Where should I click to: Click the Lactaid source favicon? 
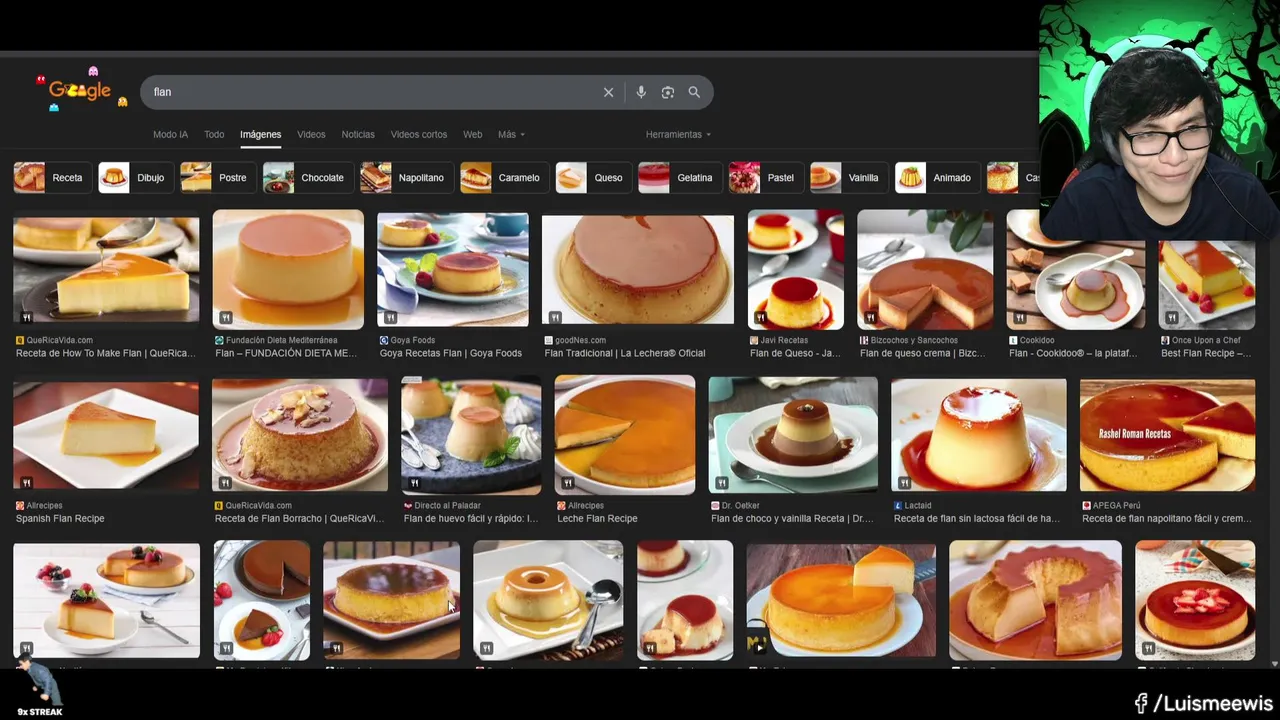(x=898, y=506)
